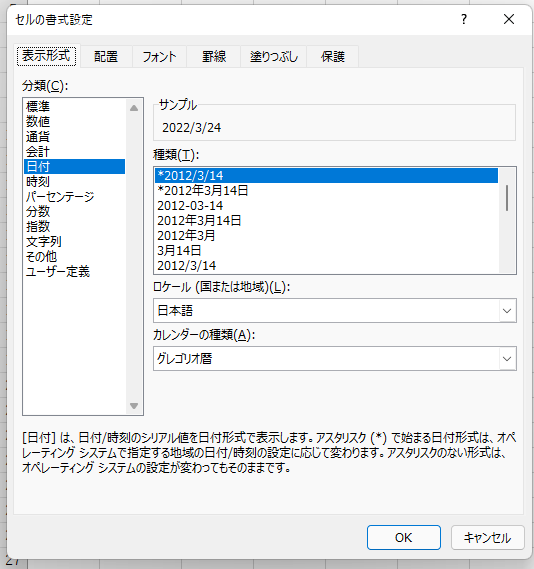
Task: Open the 塗りつぶし tab
Action: pos(274,57)
